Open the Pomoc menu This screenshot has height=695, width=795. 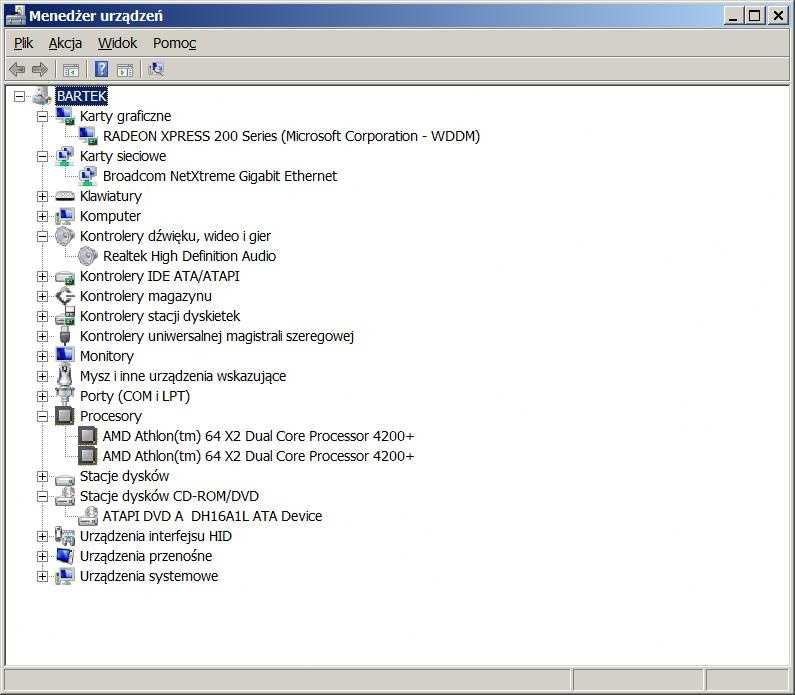(x=174, y=44)
